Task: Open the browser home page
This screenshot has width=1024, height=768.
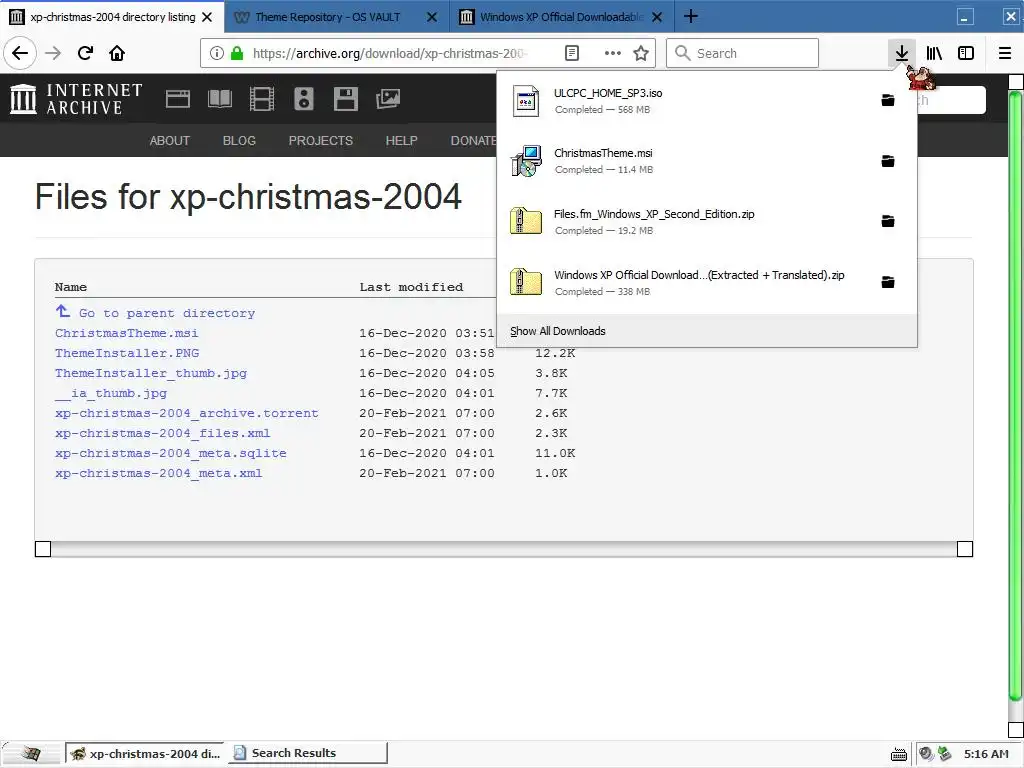Action: [117, 53]
